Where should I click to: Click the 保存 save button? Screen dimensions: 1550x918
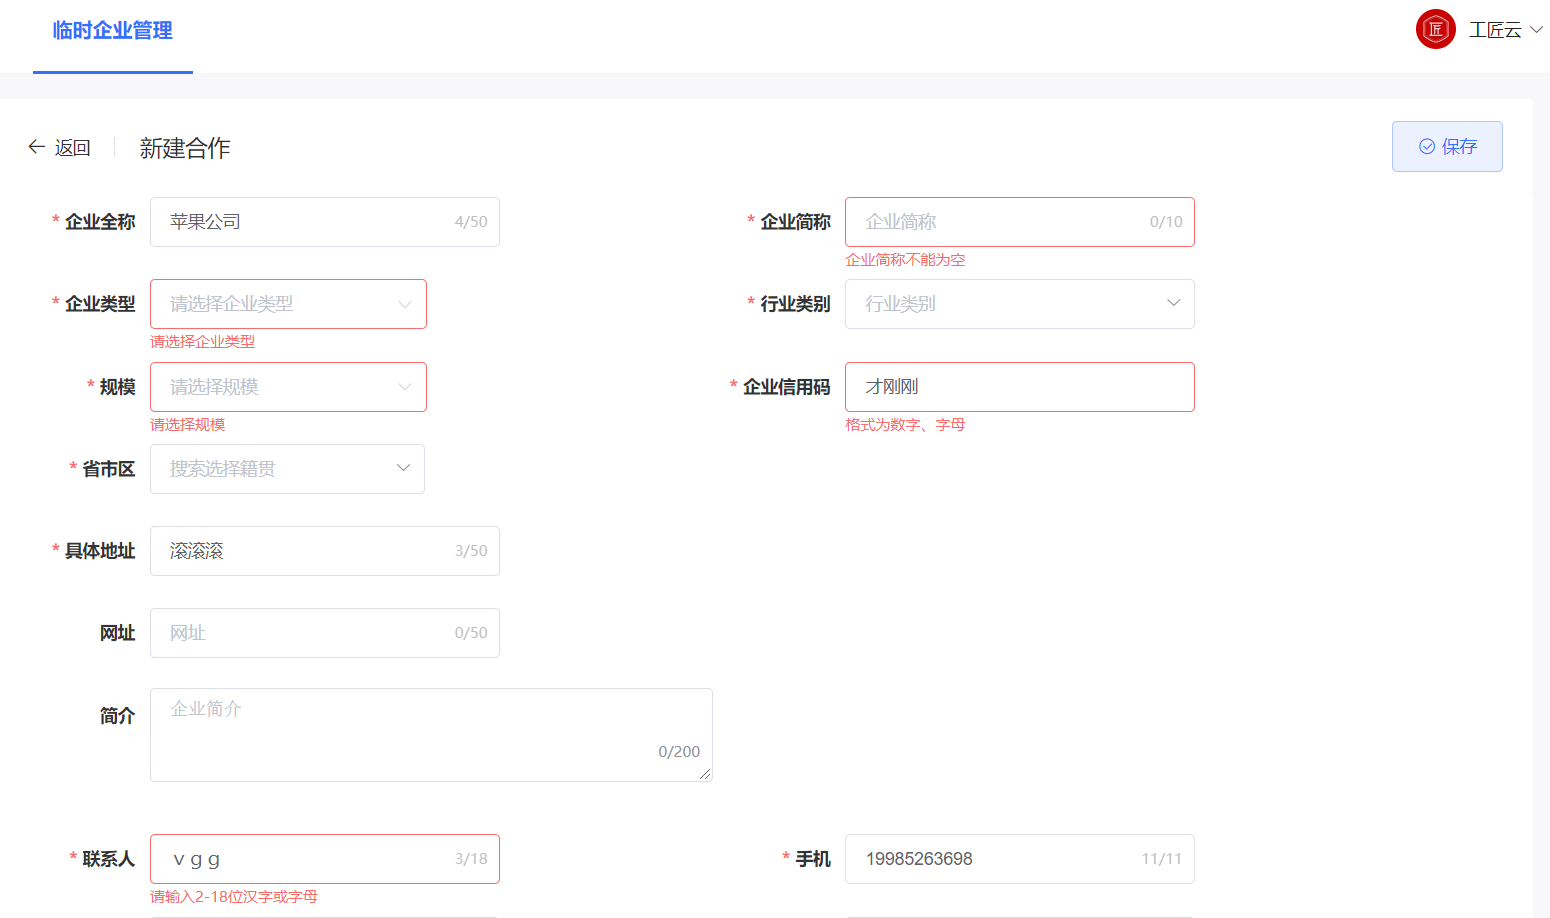pos(1447,146)
